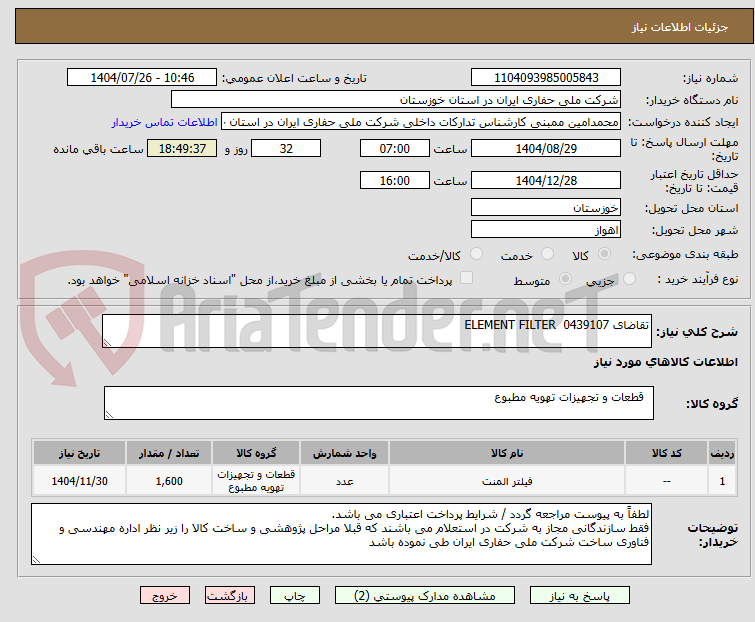The image size is (755, 622).
Task: Click the واحد شمارش column header
Action: pos(345,453)
